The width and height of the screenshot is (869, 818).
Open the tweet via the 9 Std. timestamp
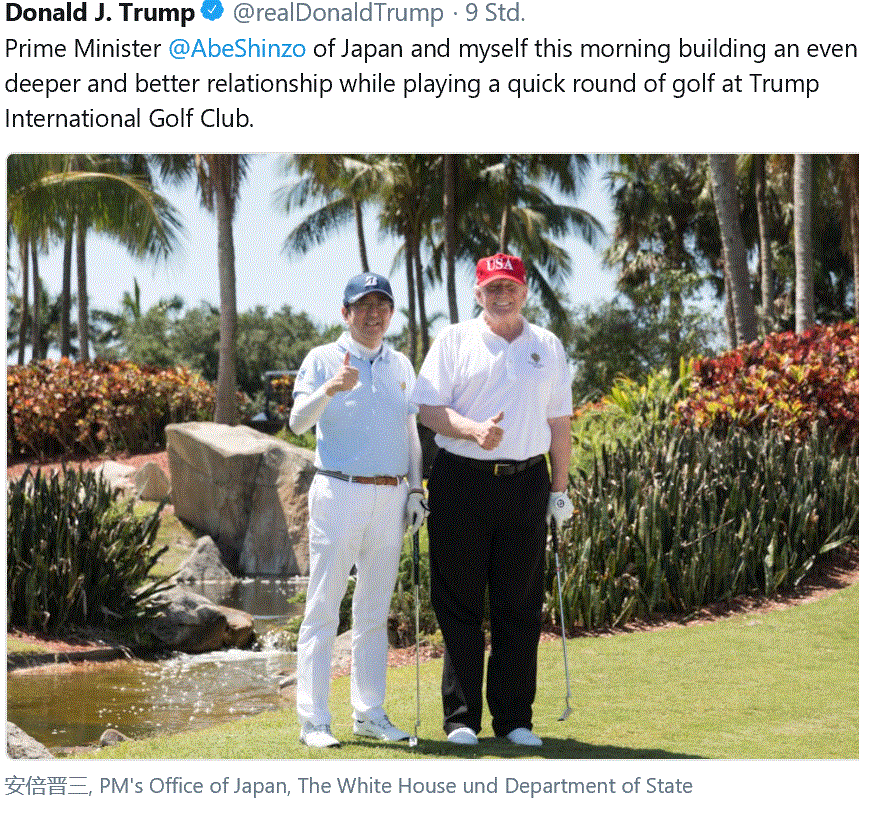[495, 13]
